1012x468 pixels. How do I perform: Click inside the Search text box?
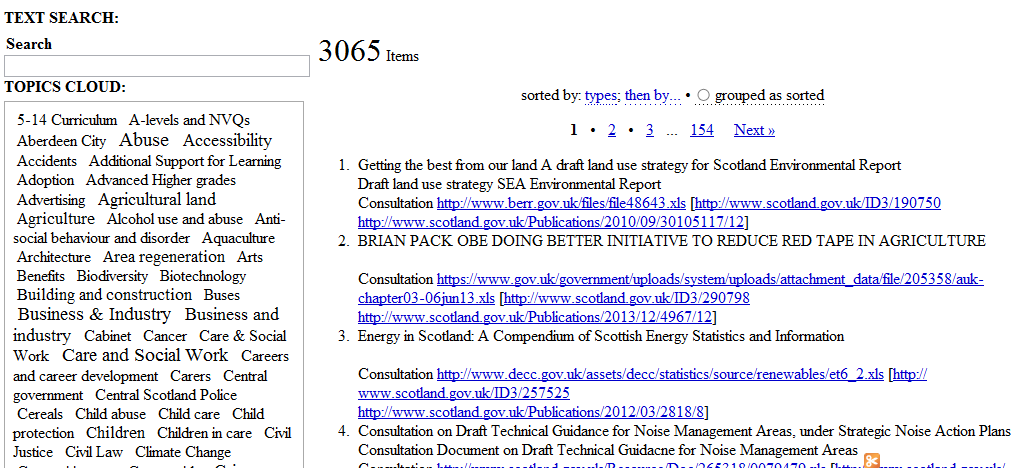157,66
